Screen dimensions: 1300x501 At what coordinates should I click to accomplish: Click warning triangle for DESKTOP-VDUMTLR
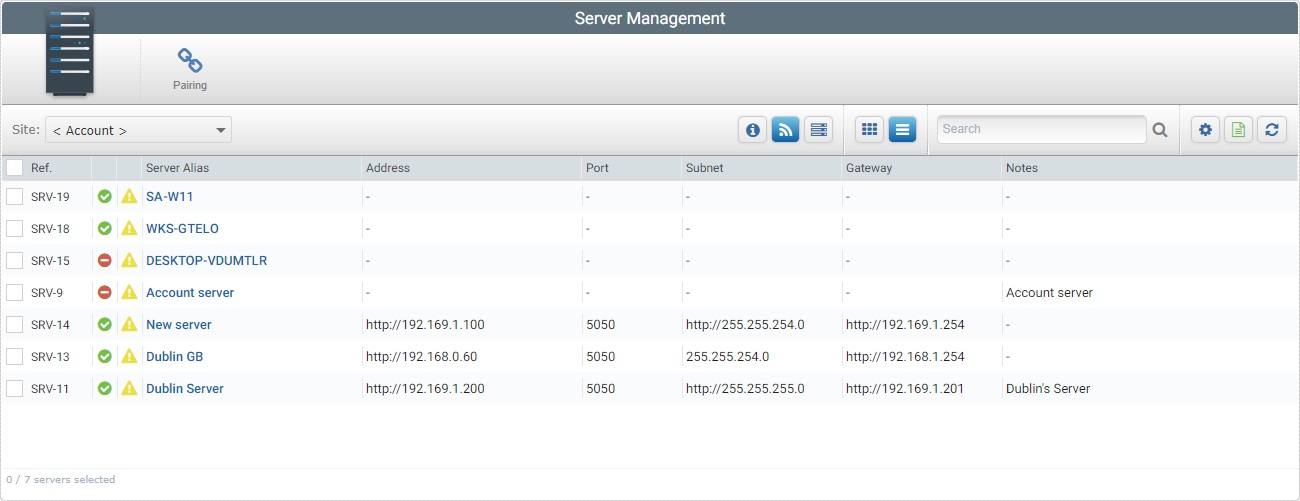[x=129, y=260]
